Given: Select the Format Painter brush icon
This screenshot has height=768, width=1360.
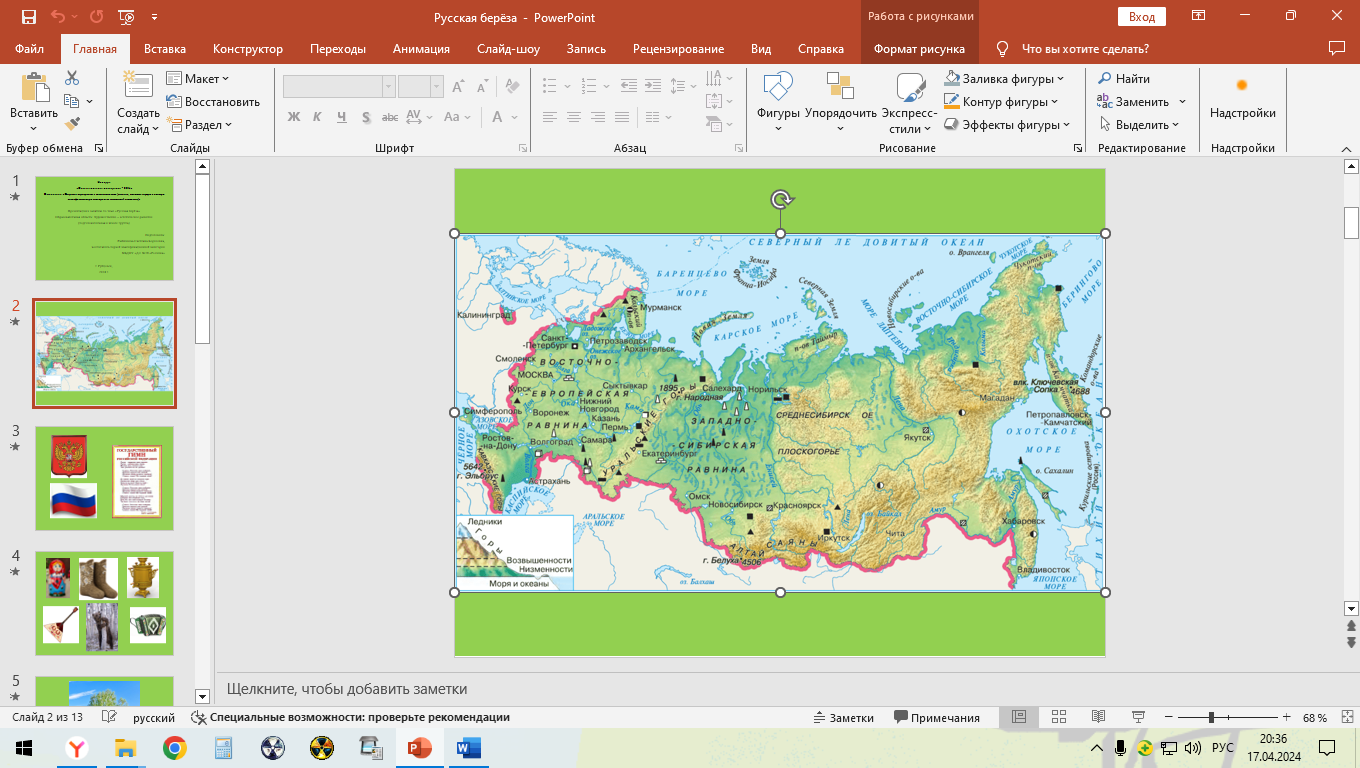Looking at the screenshot, I should coord(72,124).
